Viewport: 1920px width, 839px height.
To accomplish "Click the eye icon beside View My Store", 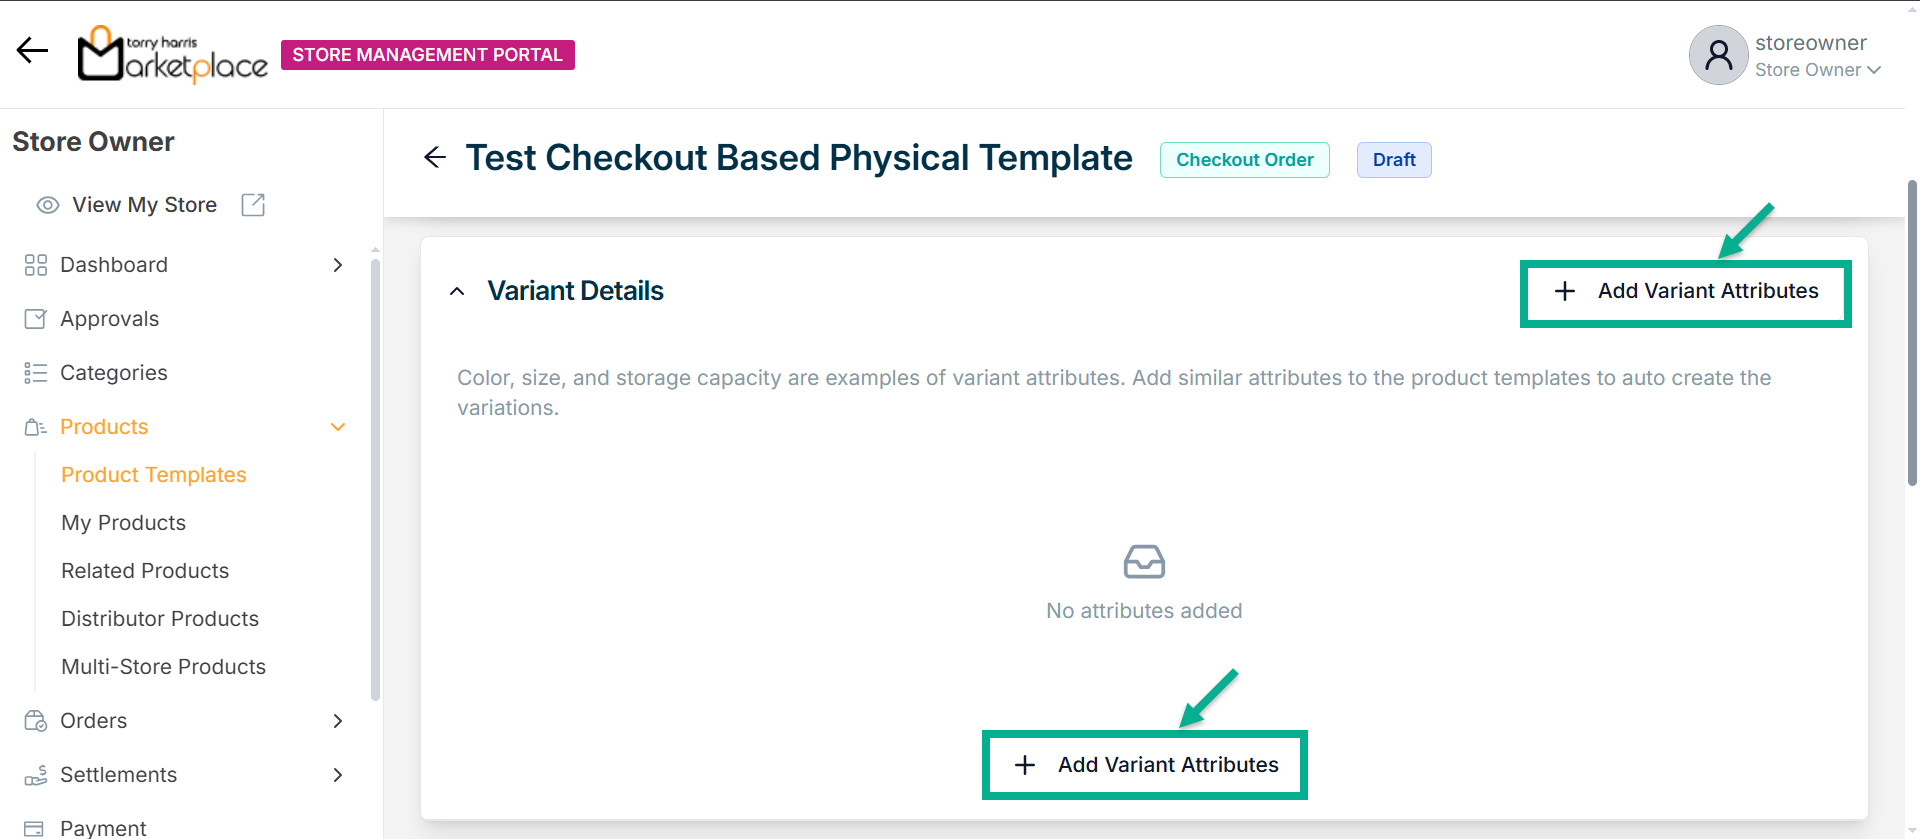I will tap(47, 205).
